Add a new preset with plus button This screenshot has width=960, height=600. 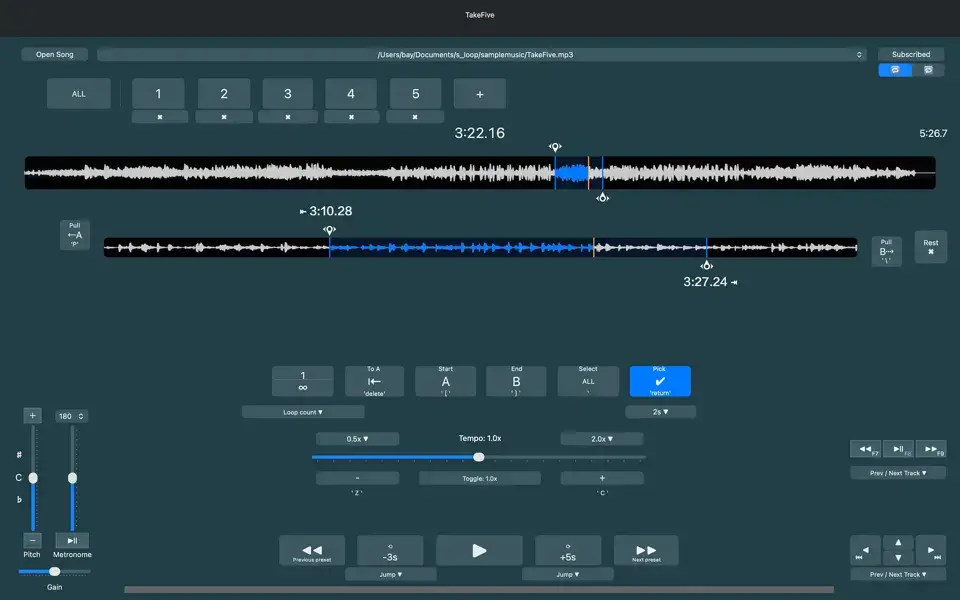pyautogui.click(x=479, y=94)
